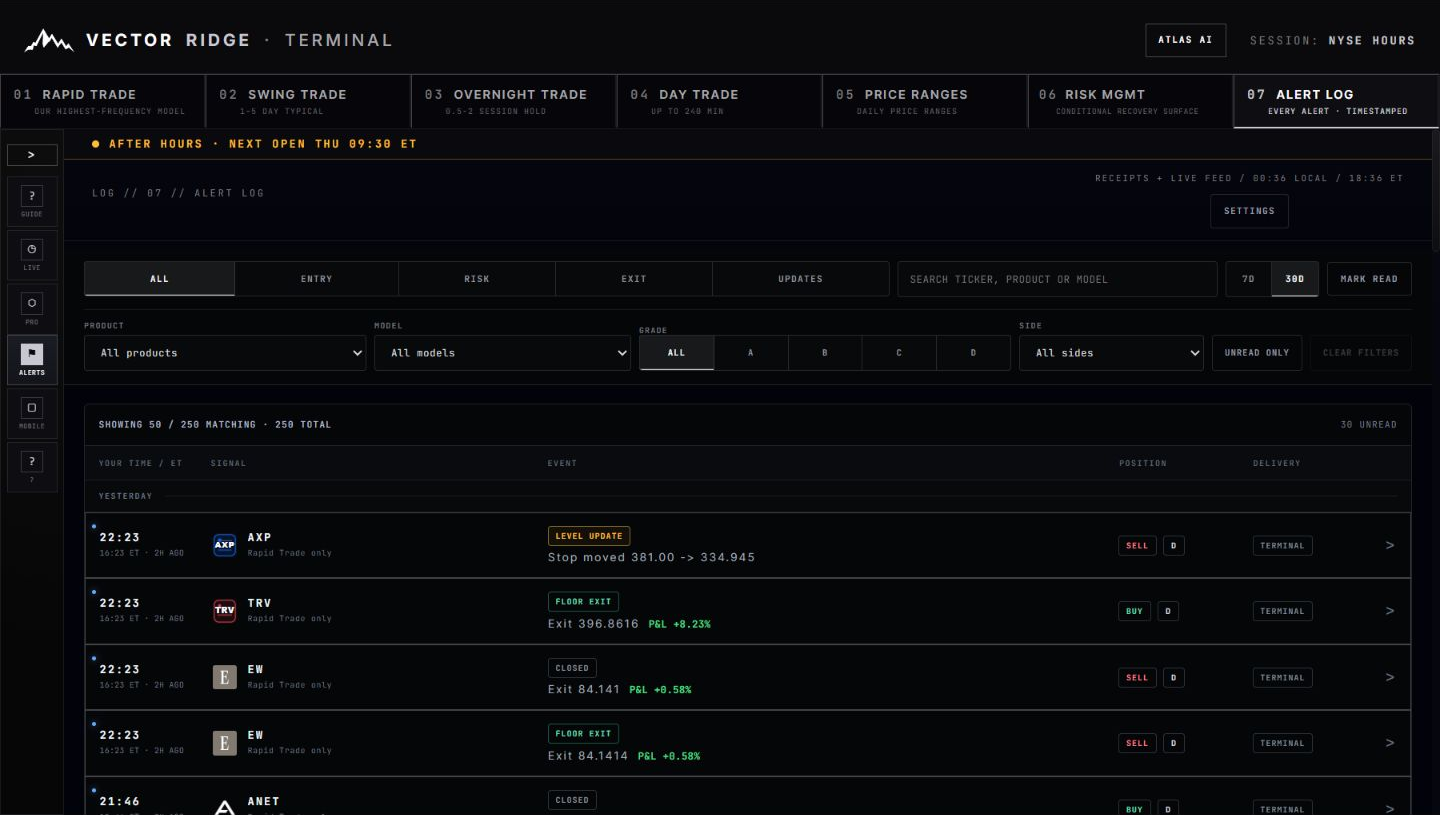The width and height of the screenshot is (1440, 815).
Task: Open the Side dropdown
Action: click(1111, 353)
